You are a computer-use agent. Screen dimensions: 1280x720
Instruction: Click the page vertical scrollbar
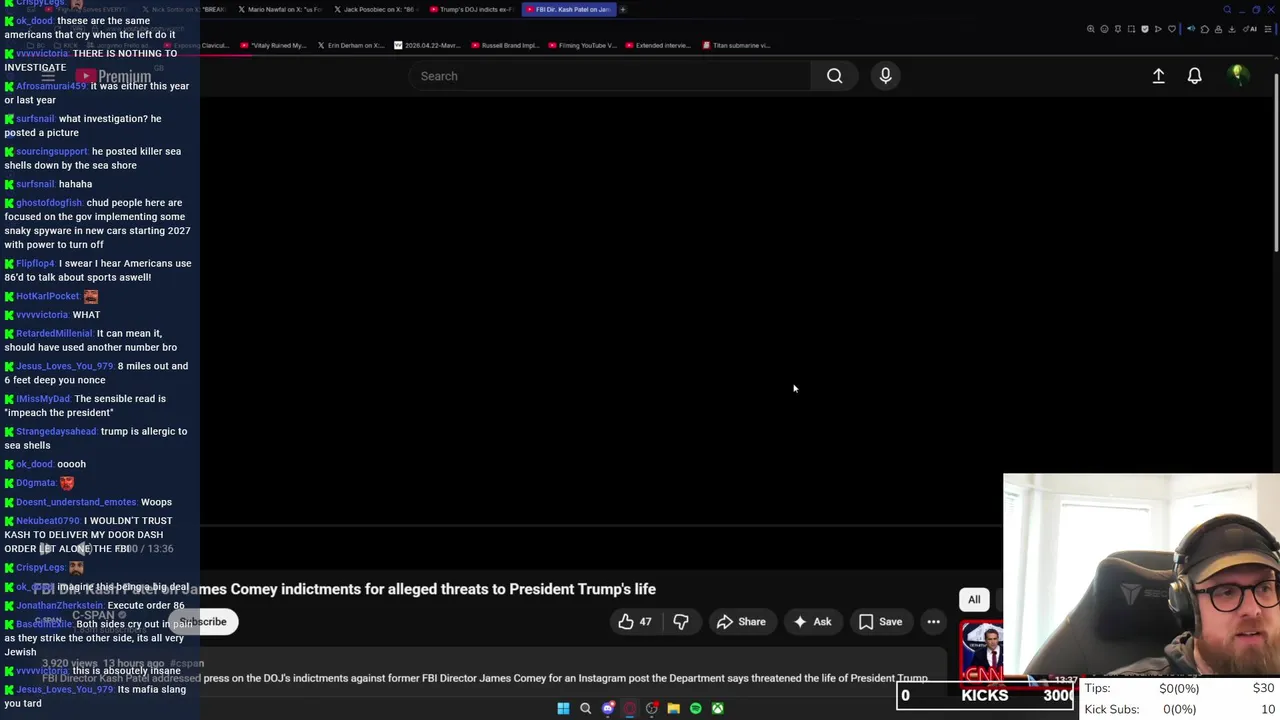point(1275,160)
